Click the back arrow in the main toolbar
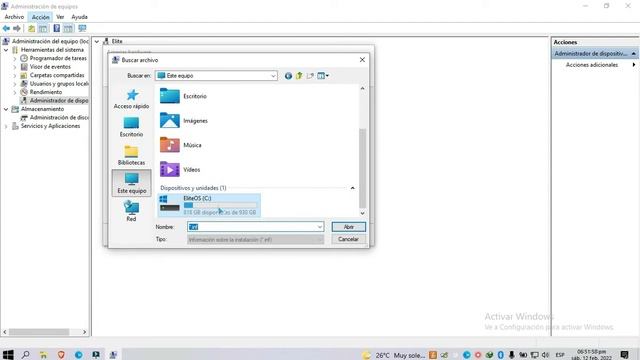 (x=6, y=28)
